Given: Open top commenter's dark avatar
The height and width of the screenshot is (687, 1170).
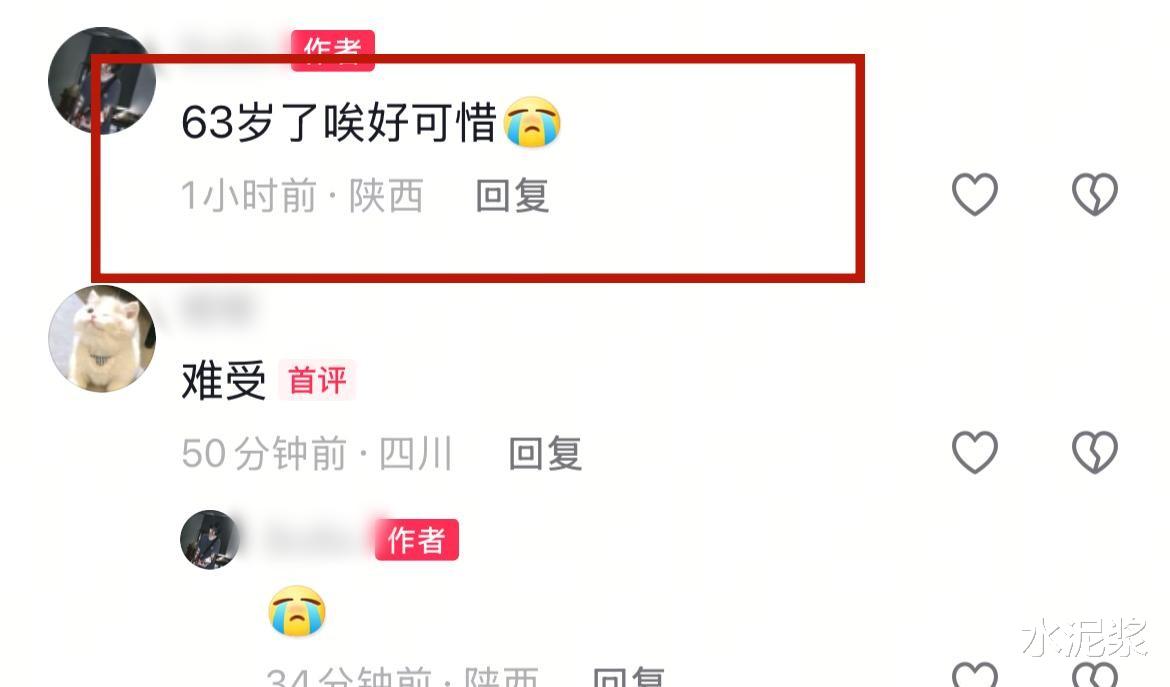Looking at the screenshot, I should click(102, 81).
